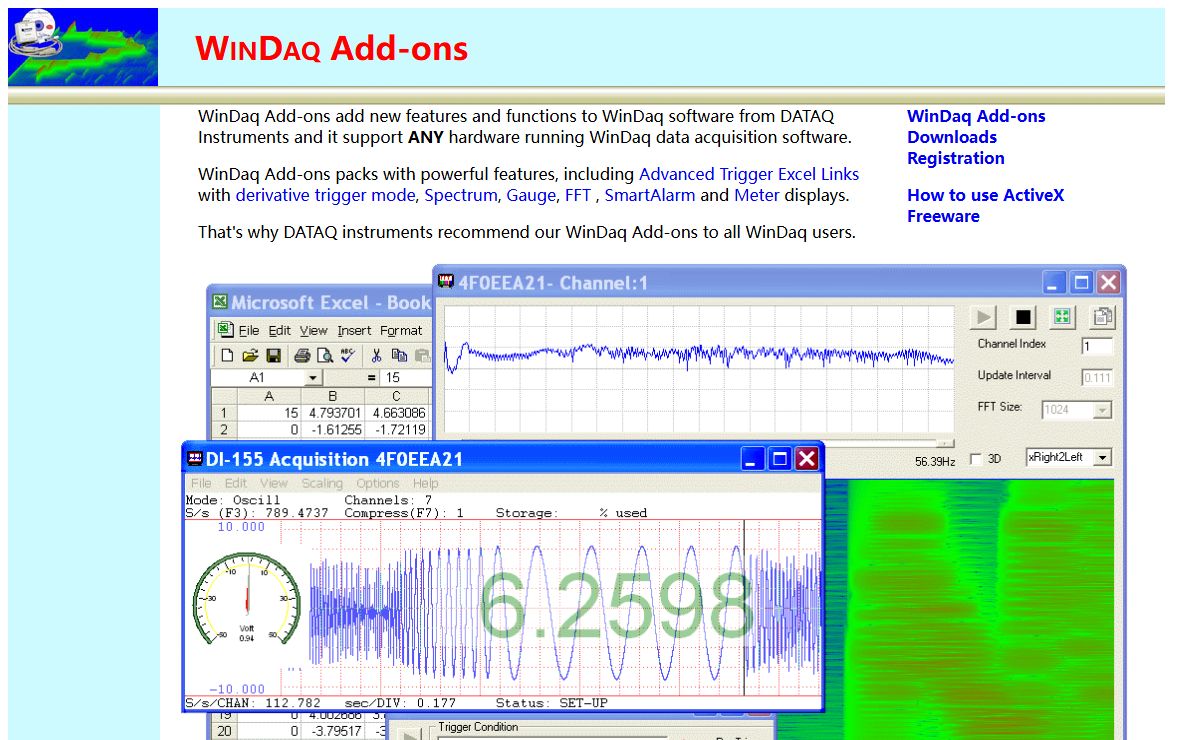The height and width of the screenshot is (740, 1200).
Task: Open Excel Insert menu
Action: 354,330
